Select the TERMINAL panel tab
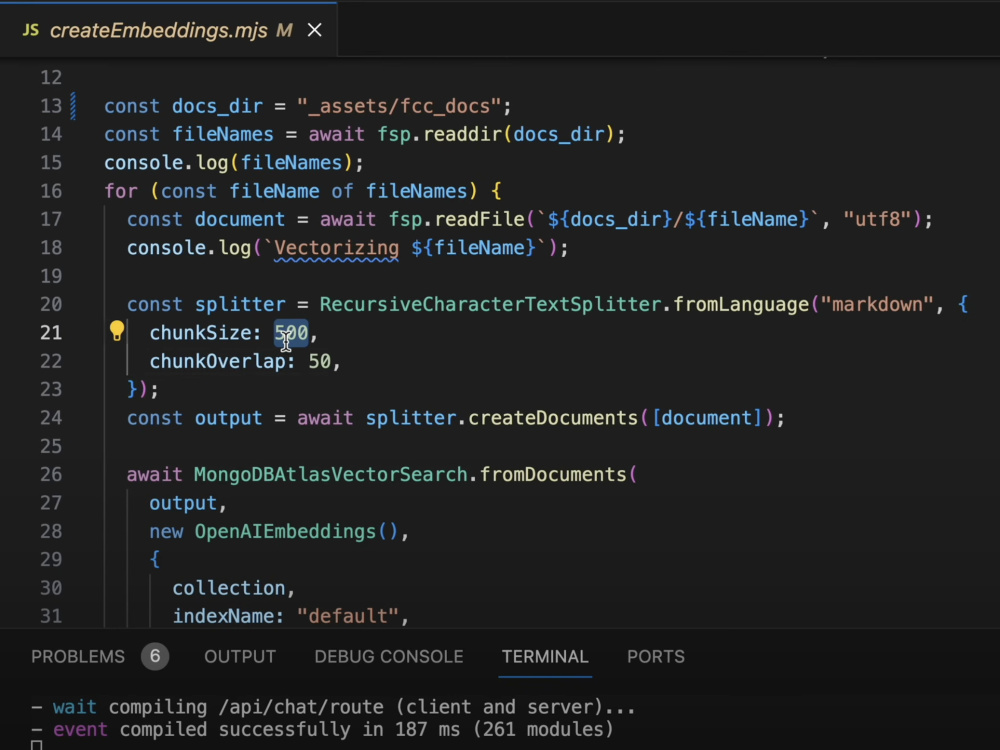1000x750 pixels. tap(545, 656)
